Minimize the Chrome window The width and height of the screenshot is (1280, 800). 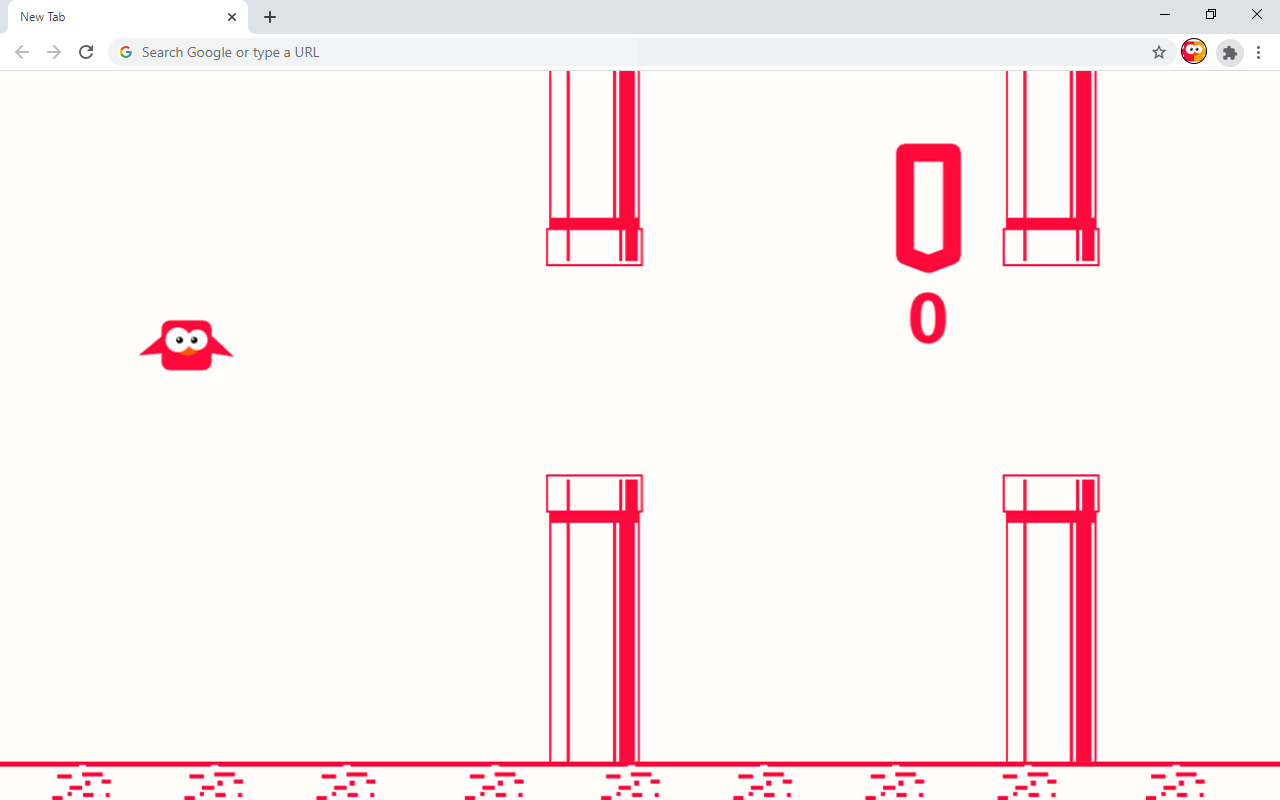coord(1165,15)
